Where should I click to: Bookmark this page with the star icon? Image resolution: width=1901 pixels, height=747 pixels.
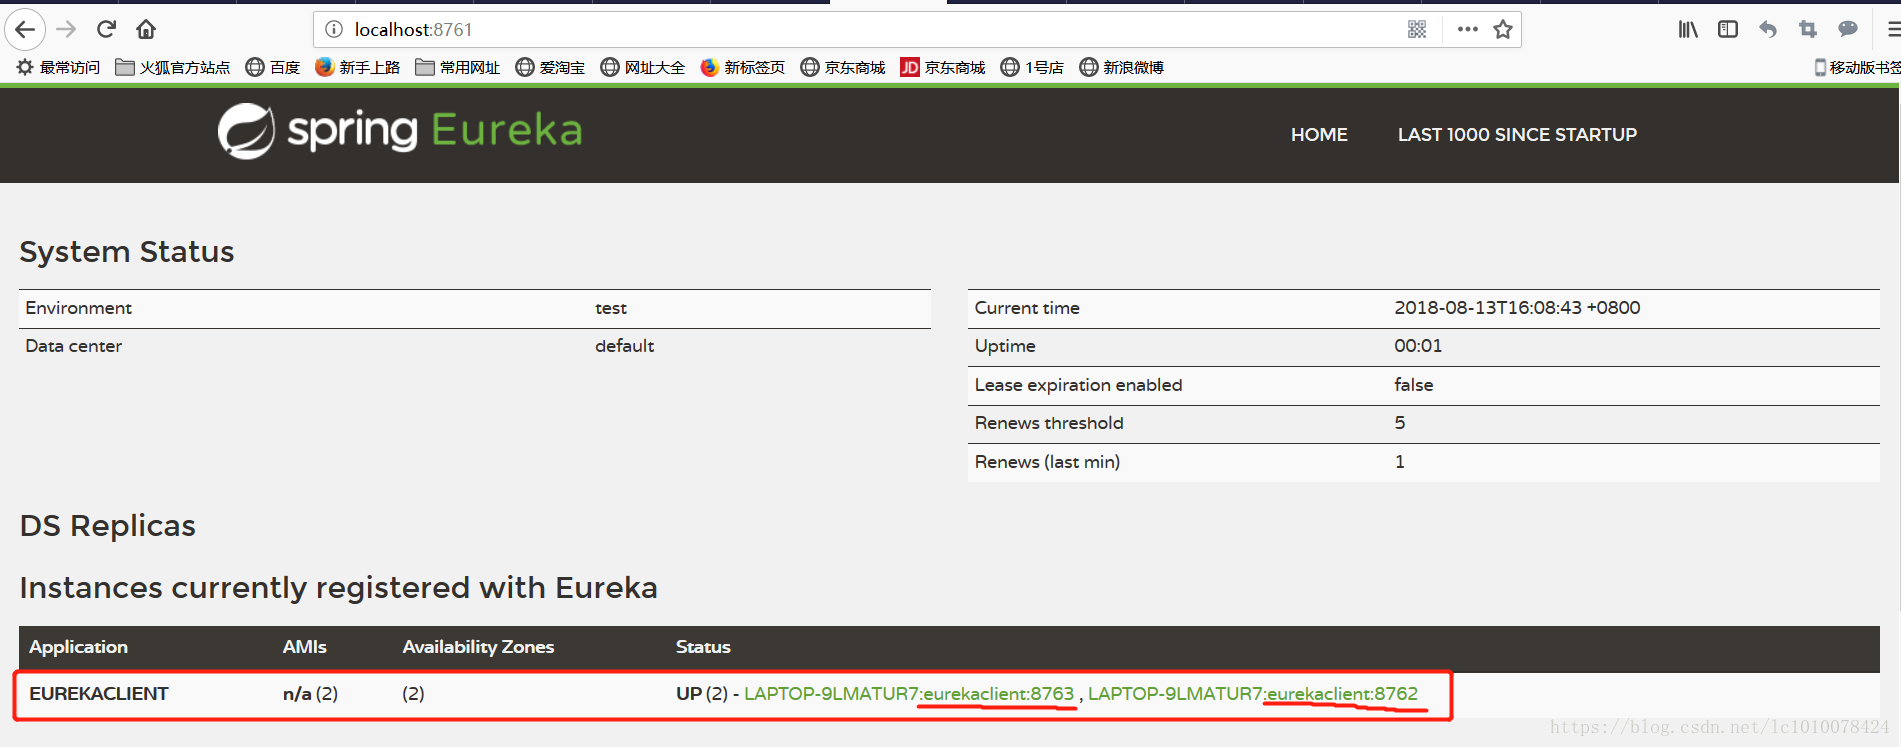(x=1503, y=29)
